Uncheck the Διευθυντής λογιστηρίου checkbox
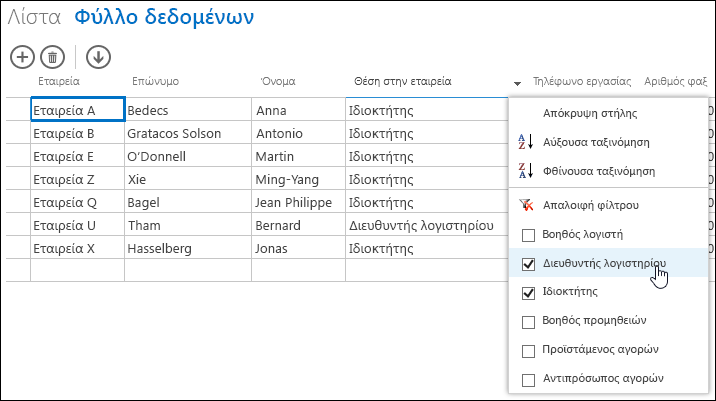The height and width of the screenshot is (401, 716). tap(528, 264)
